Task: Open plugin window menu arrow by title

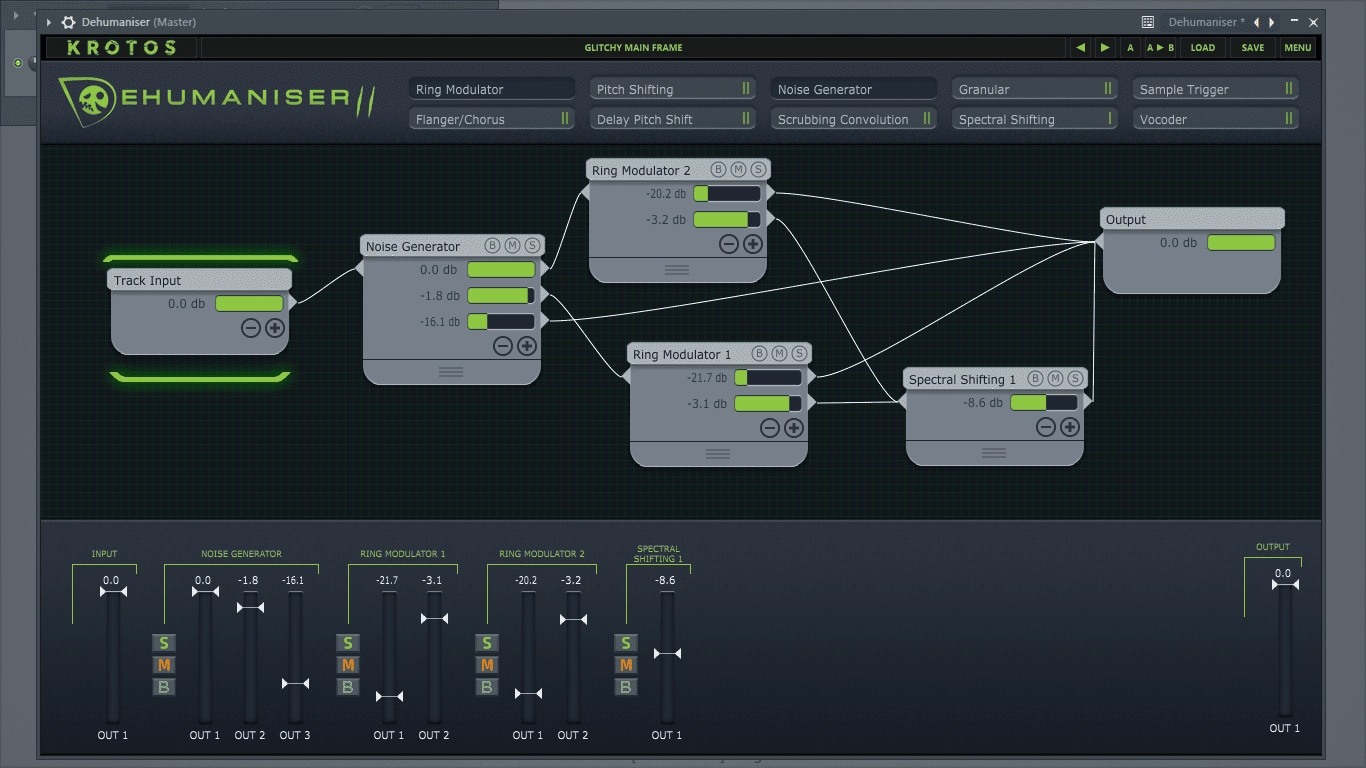Action: tap(49, 22)
